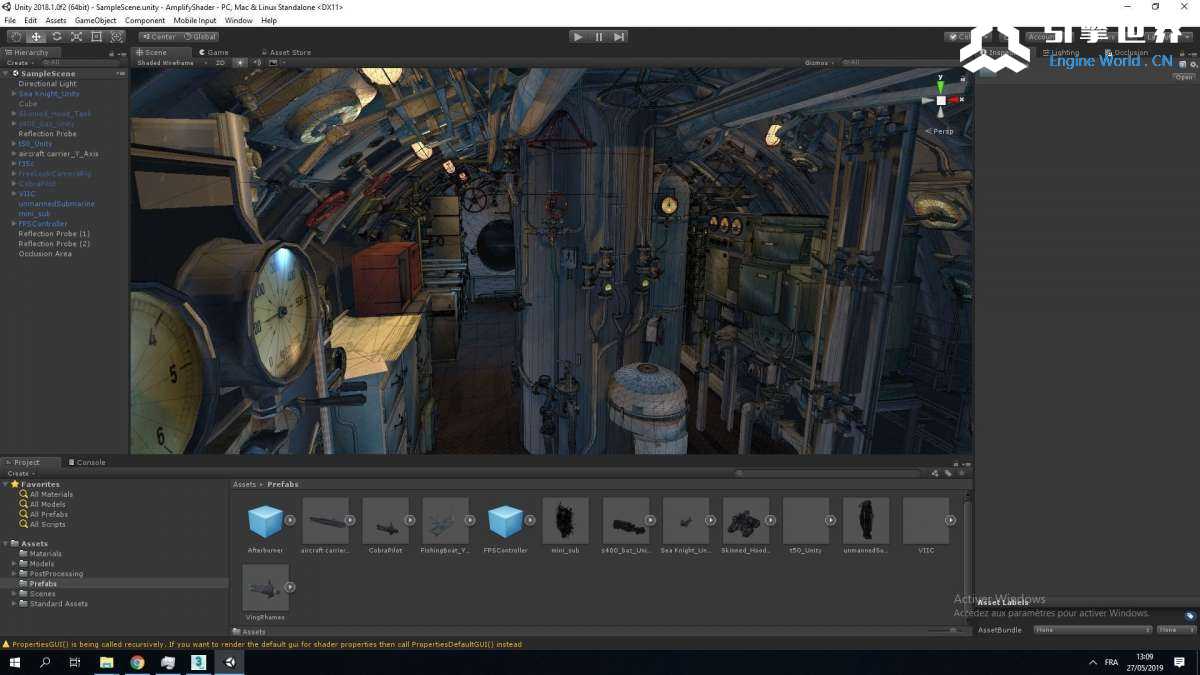
Task: Select the Rect transform tool
Action: pos(96,37)
